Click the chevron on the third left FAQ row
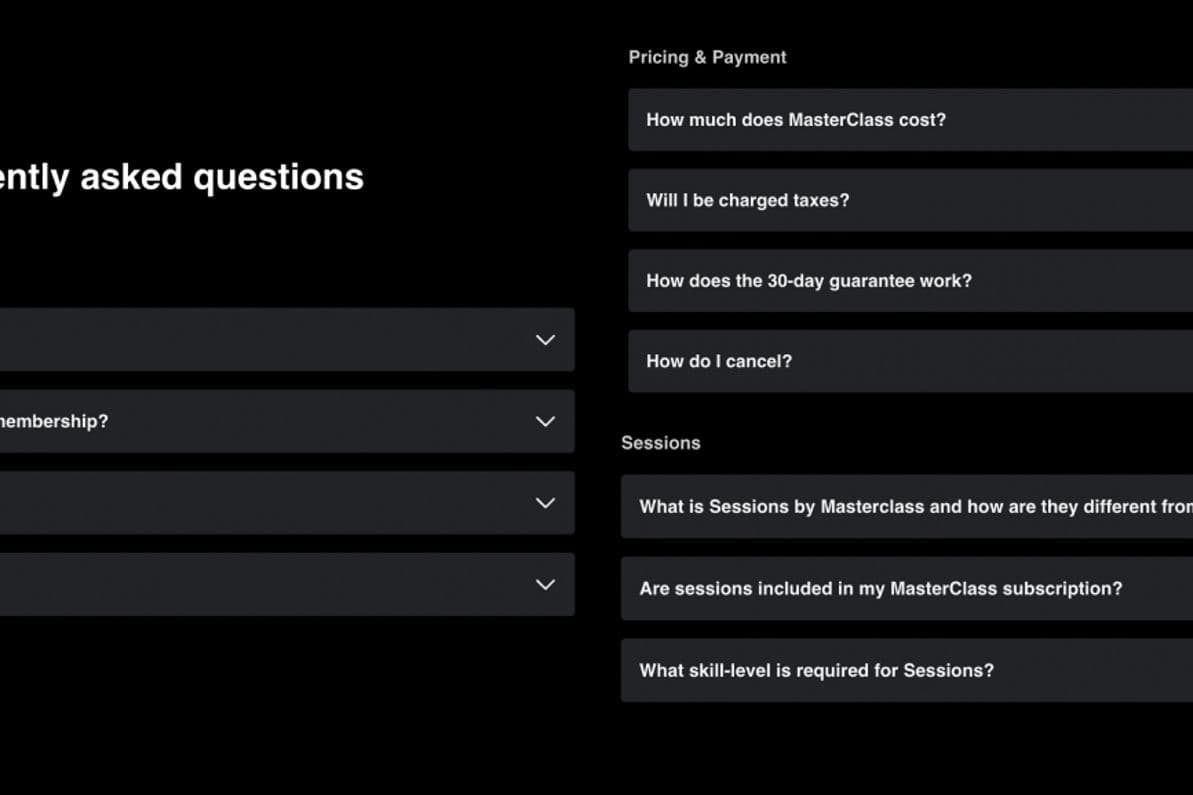 pyautogui.click(x=545, y=503)
